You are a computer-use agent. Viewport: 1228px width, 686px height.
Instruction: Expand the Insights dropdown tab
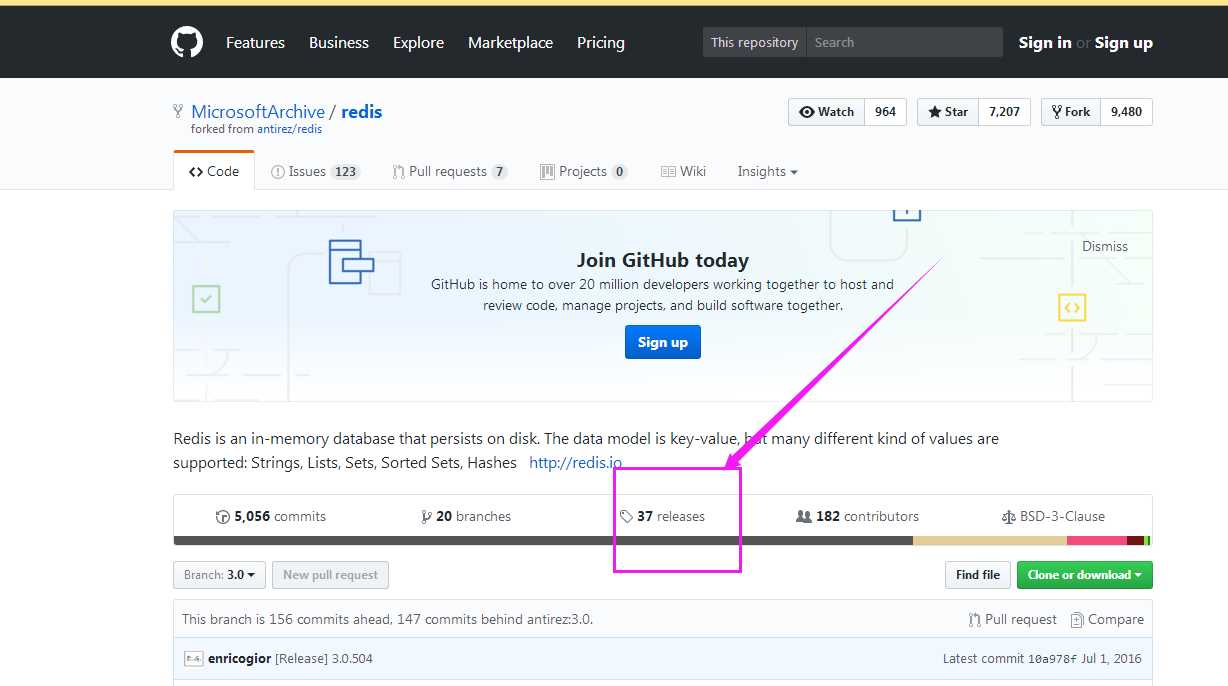point(767,171)
